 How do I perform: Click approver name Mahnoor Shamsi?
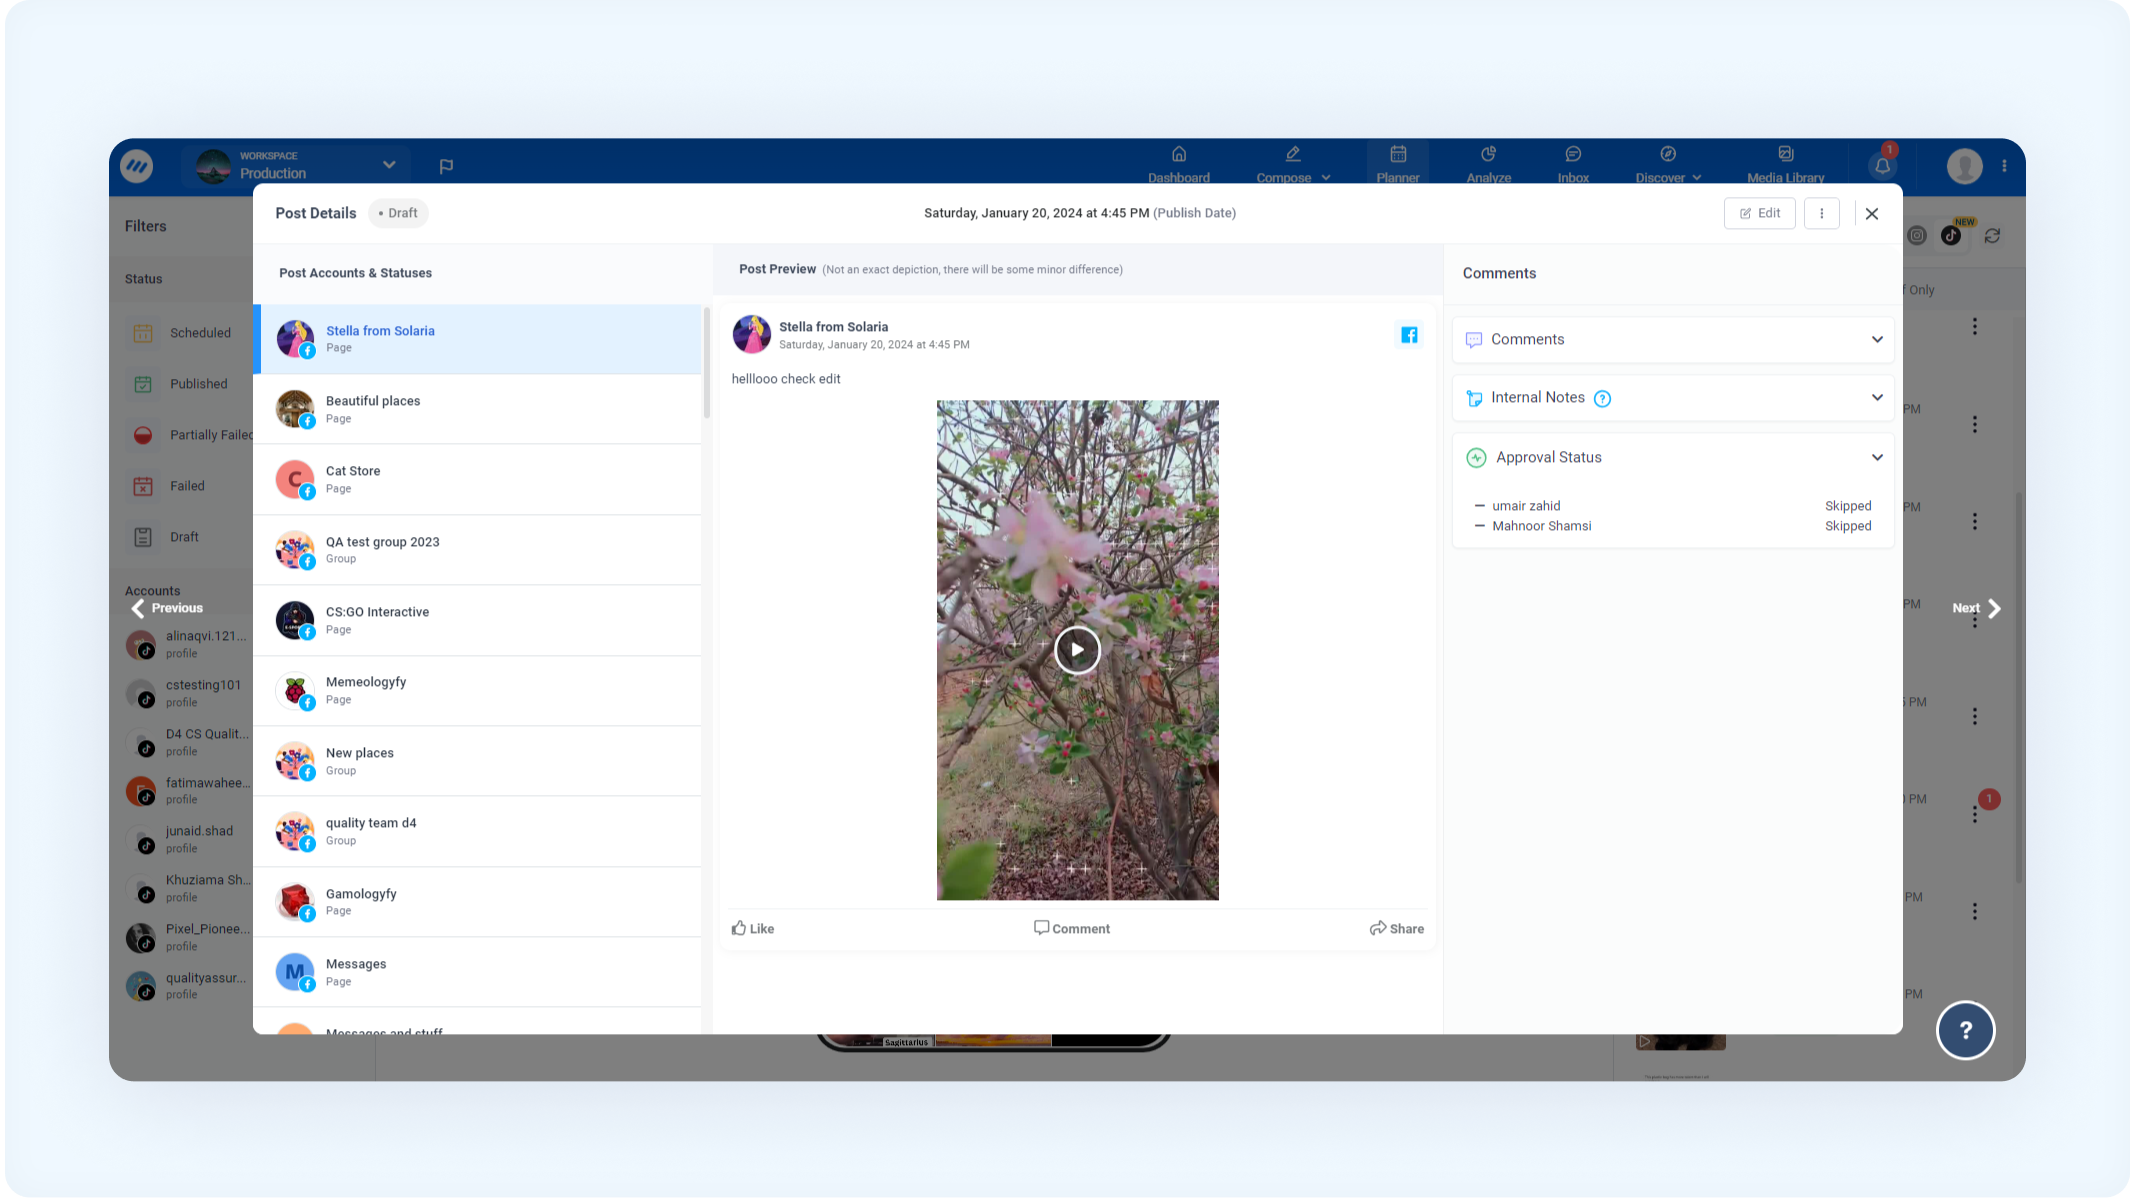pos(1541,526)
